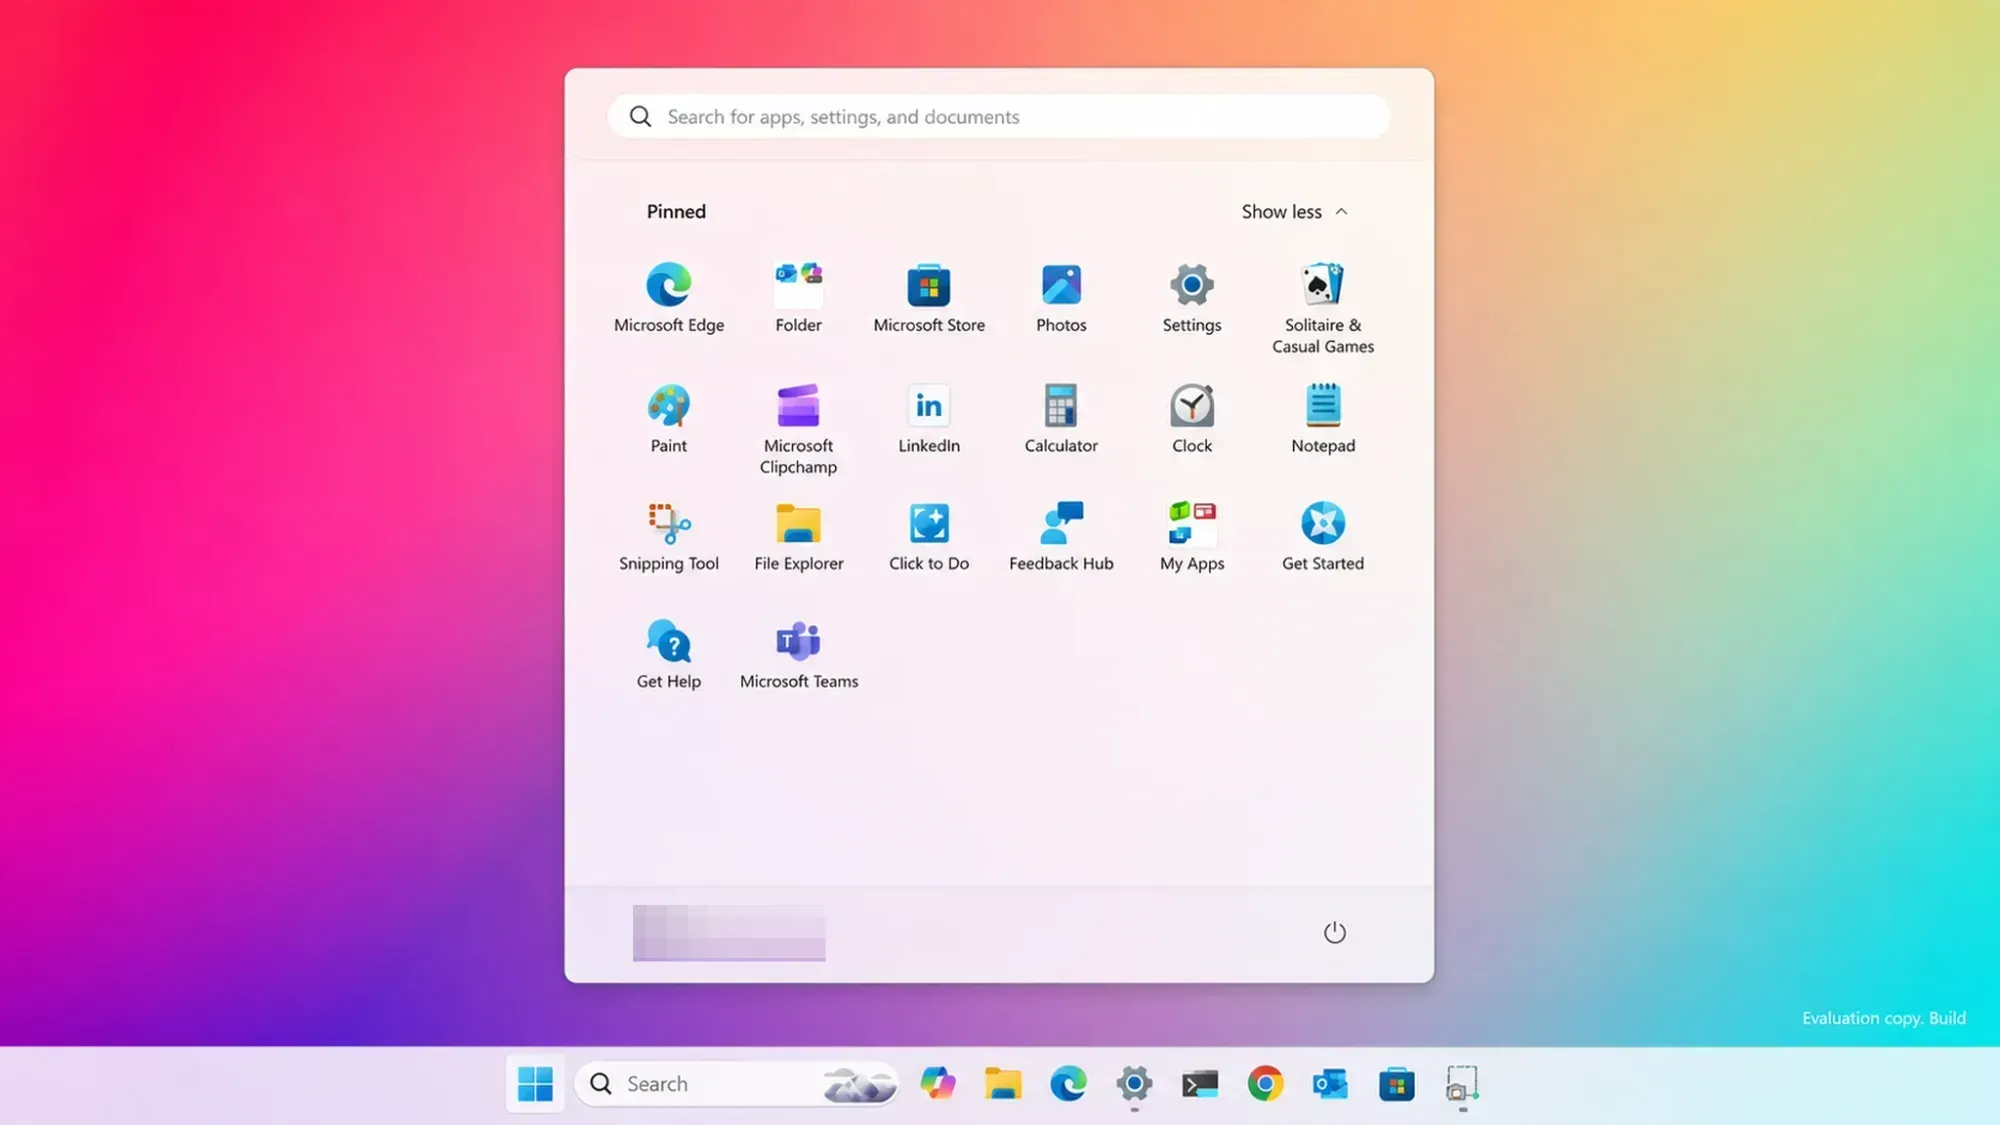The width and height of the screenshot is (2000, 1125).
Task: Launch Microsoft Teams
Action: (798, 655)
